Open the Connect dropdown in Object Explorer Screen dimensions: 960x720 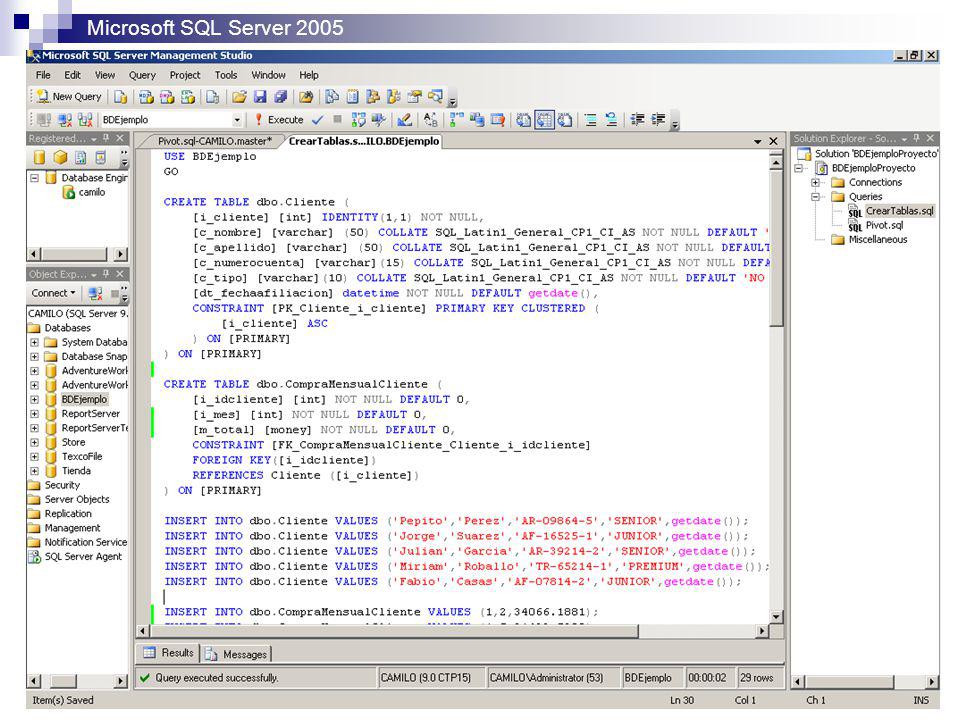click(53, 293)
